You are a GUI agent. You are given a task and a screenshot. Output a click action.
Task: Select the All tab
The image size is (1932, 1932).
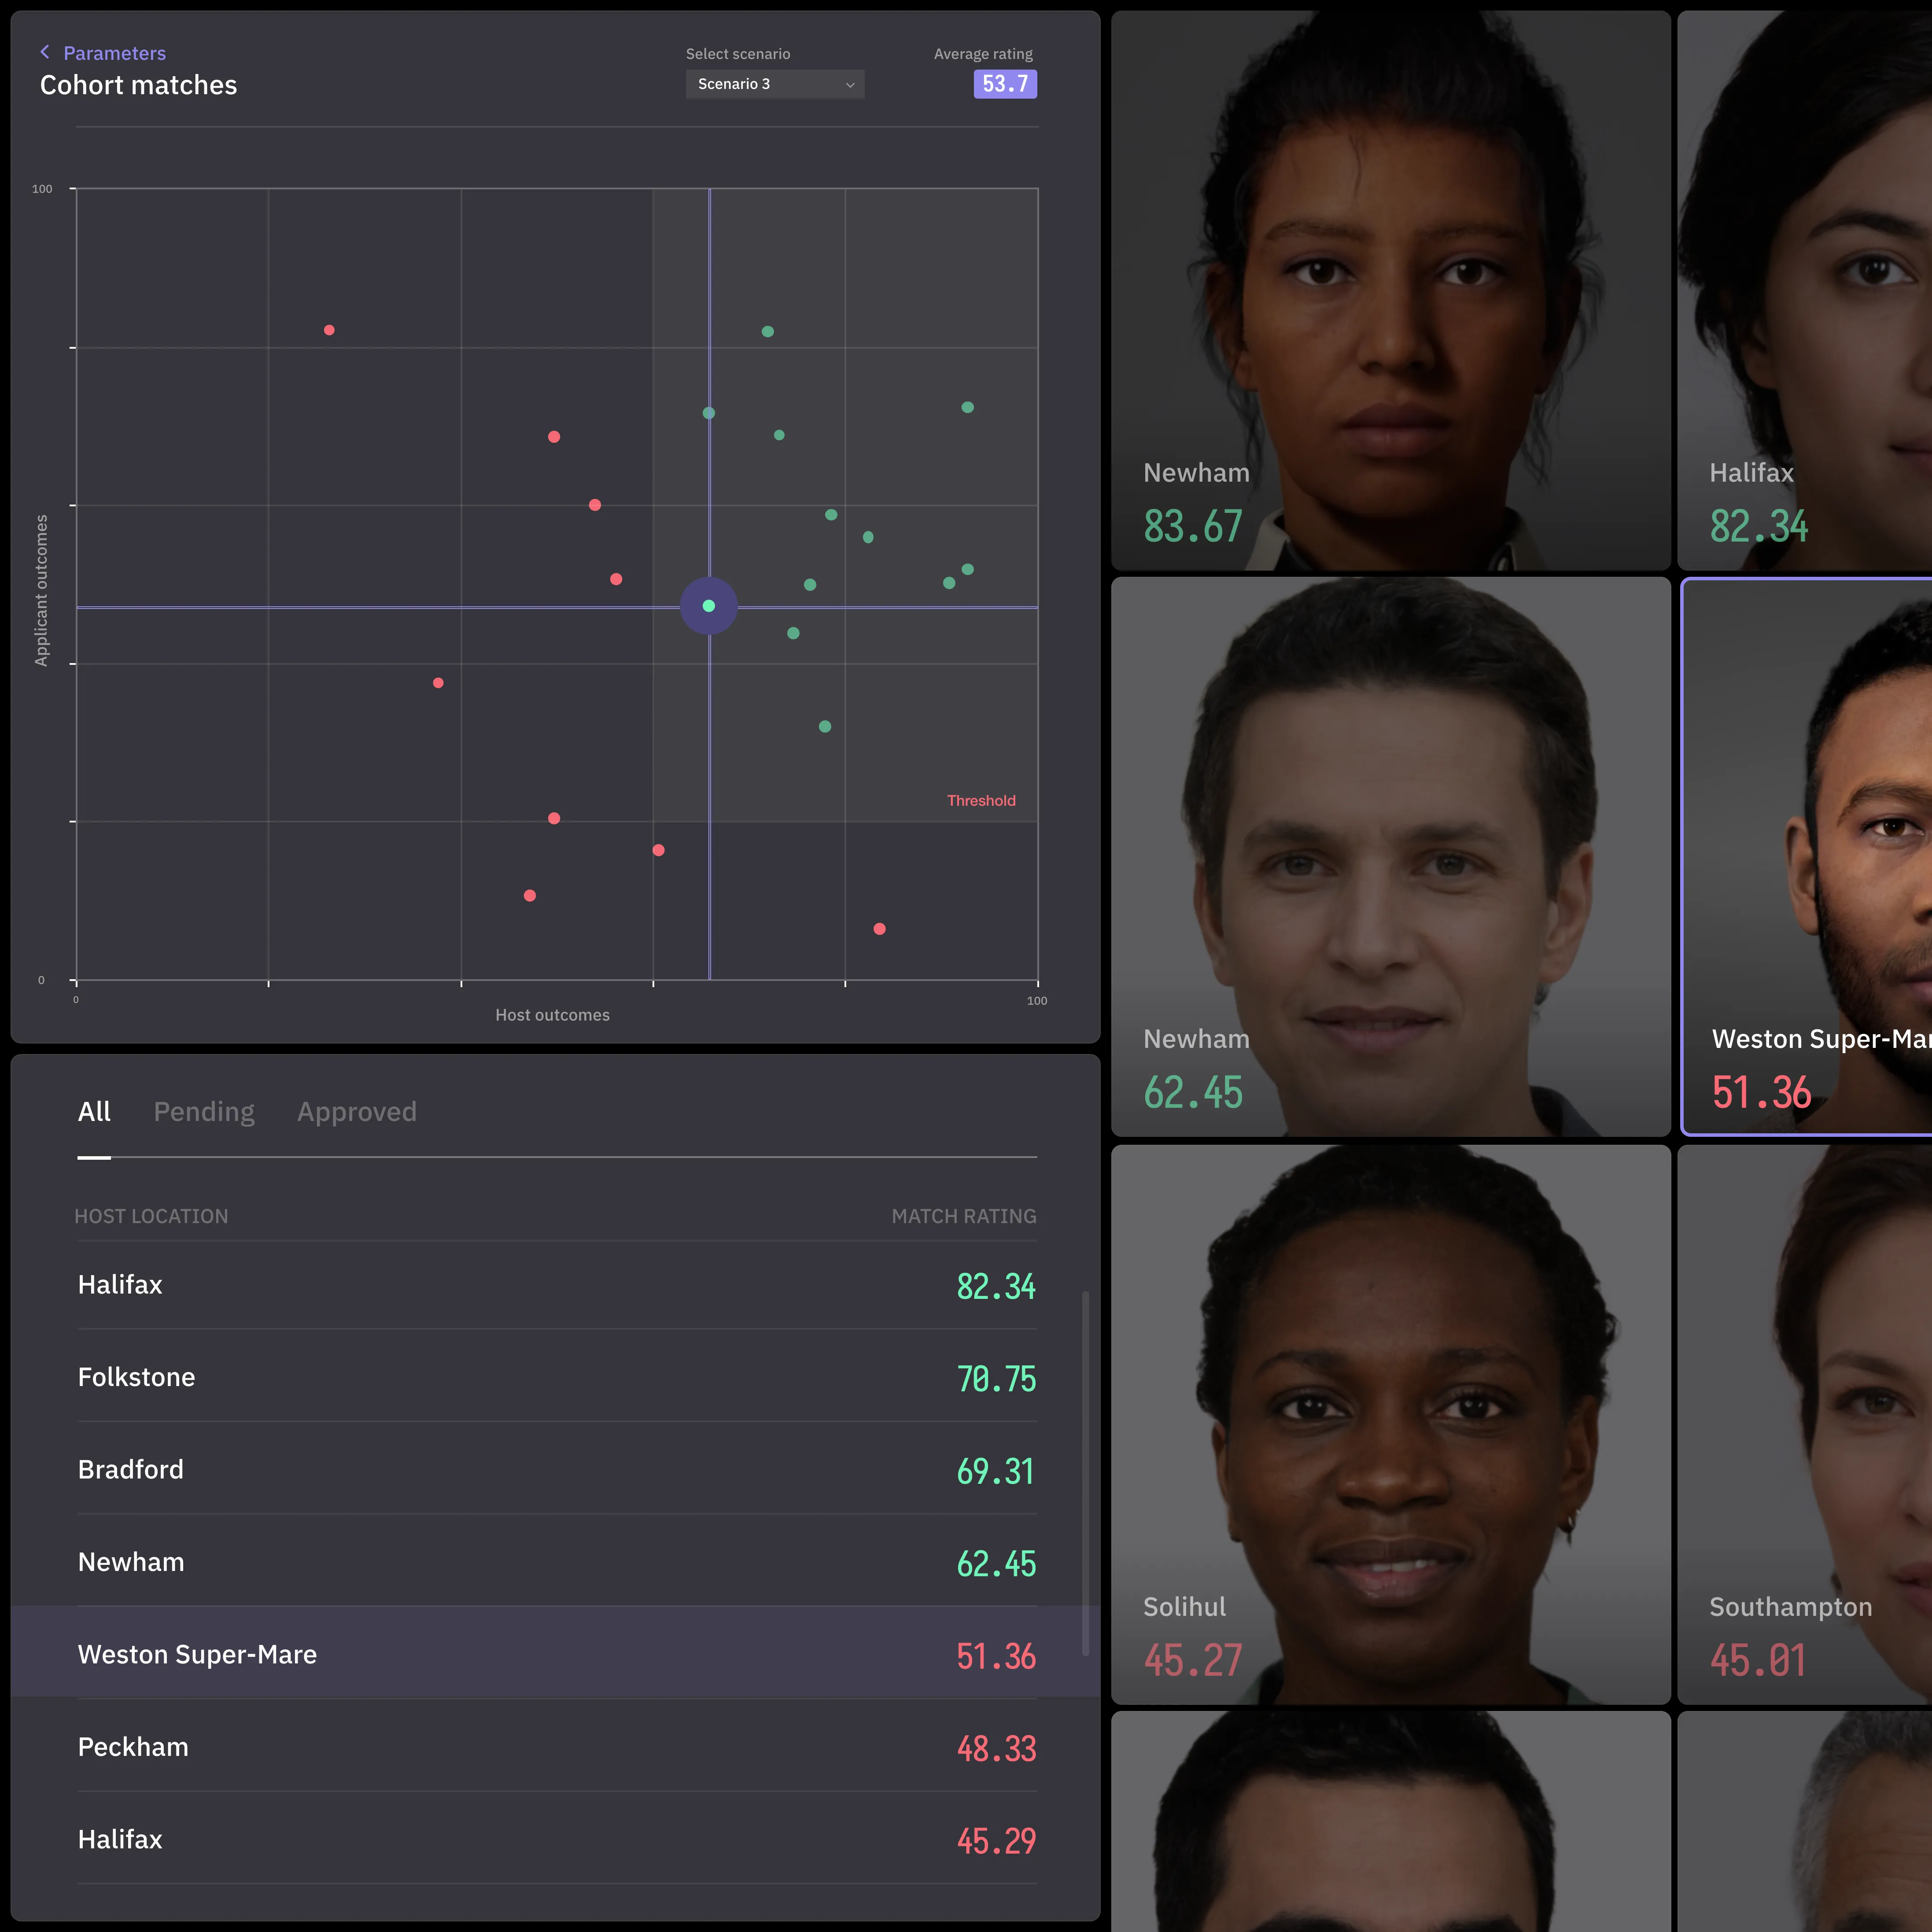[94, 1112]
